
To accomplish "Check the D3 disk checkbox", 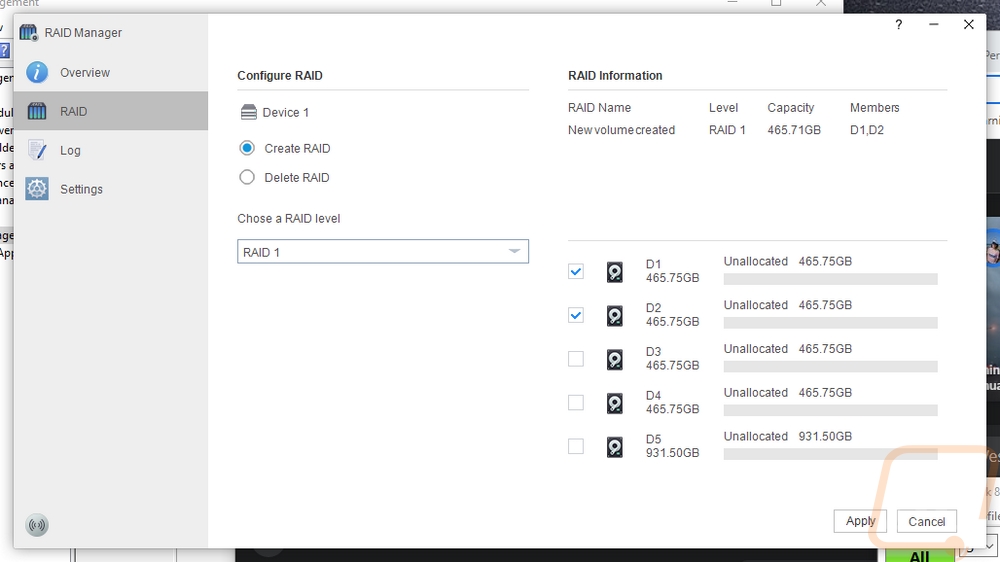I will click(576, 359).
